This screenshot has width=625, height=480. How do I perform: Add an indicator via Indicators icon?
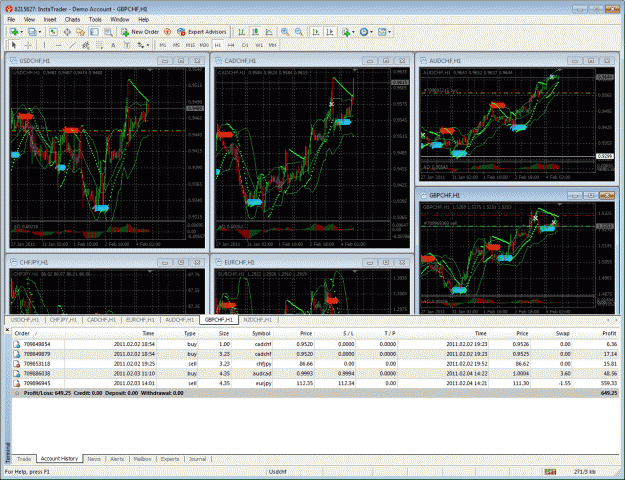pyautogui.click(x=346, y=32)
